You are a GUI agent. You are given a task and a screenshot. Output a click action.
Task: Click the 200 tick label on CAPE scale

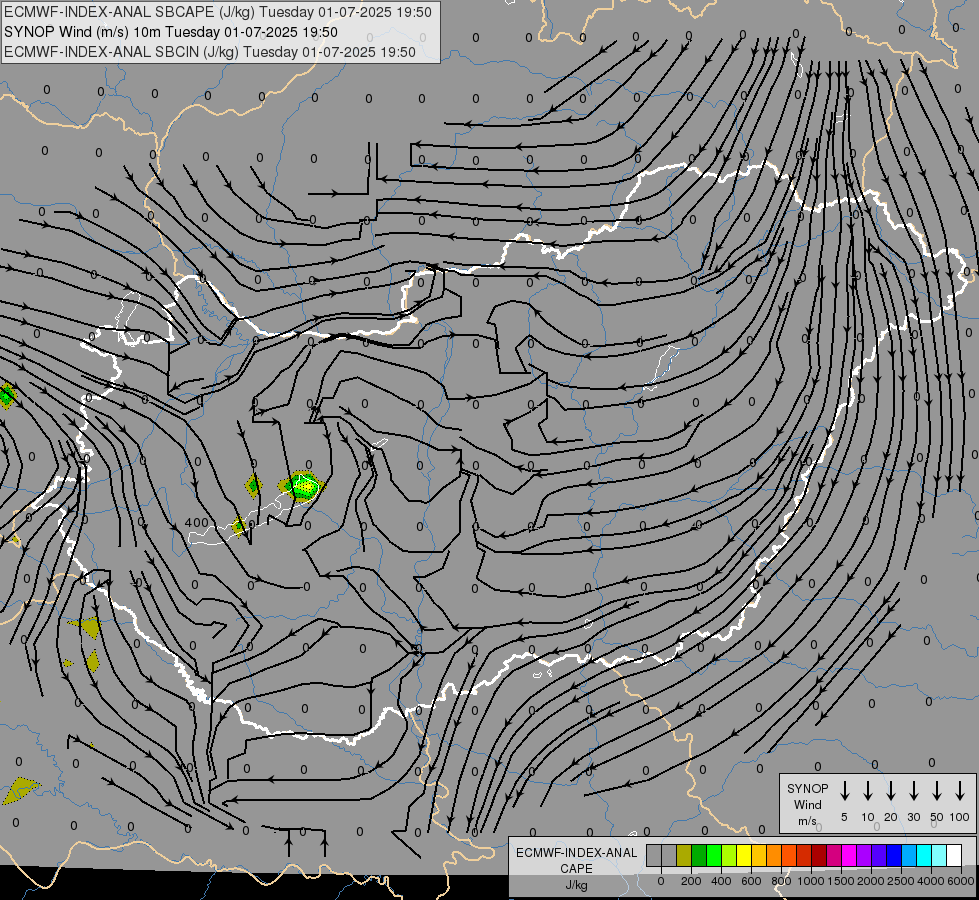click(691, 881)
